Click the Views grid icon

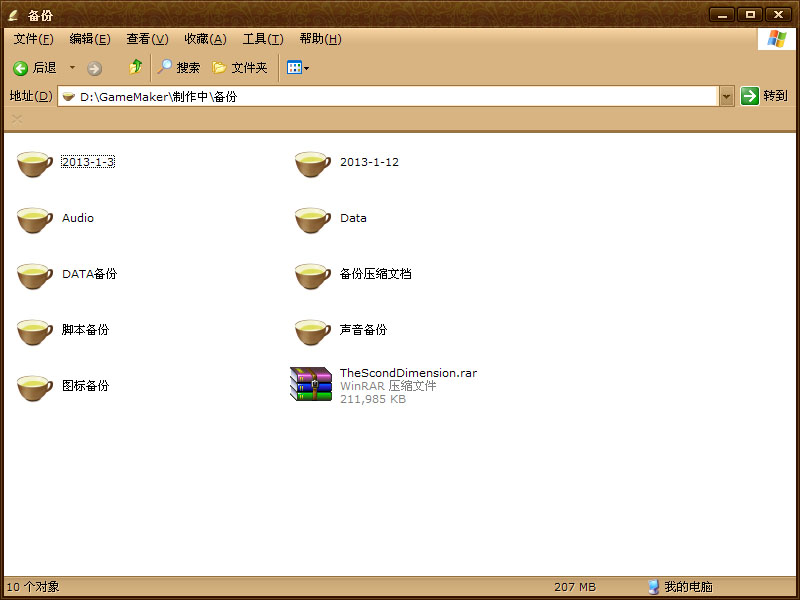294,67
